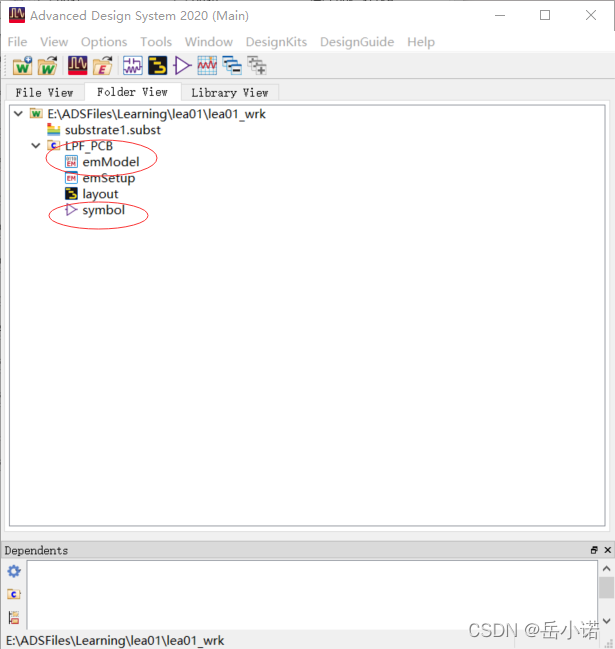
Task: Switch to the File View tab
Action: (x=44, y=92)
